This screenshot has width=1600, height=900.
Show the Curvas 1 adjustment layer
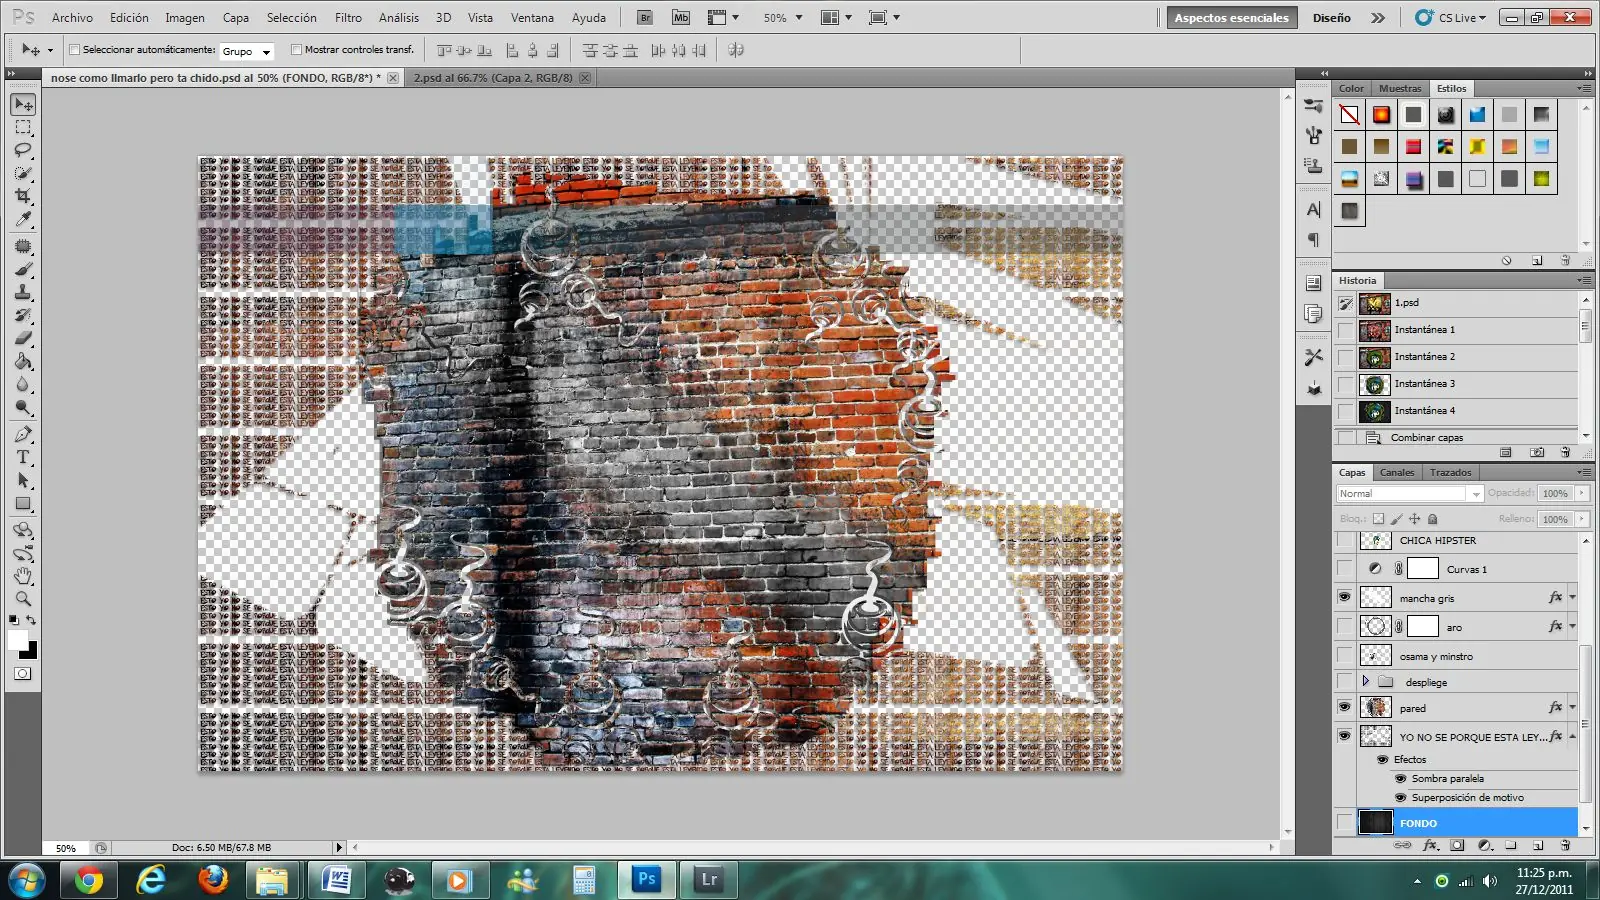1345,568
